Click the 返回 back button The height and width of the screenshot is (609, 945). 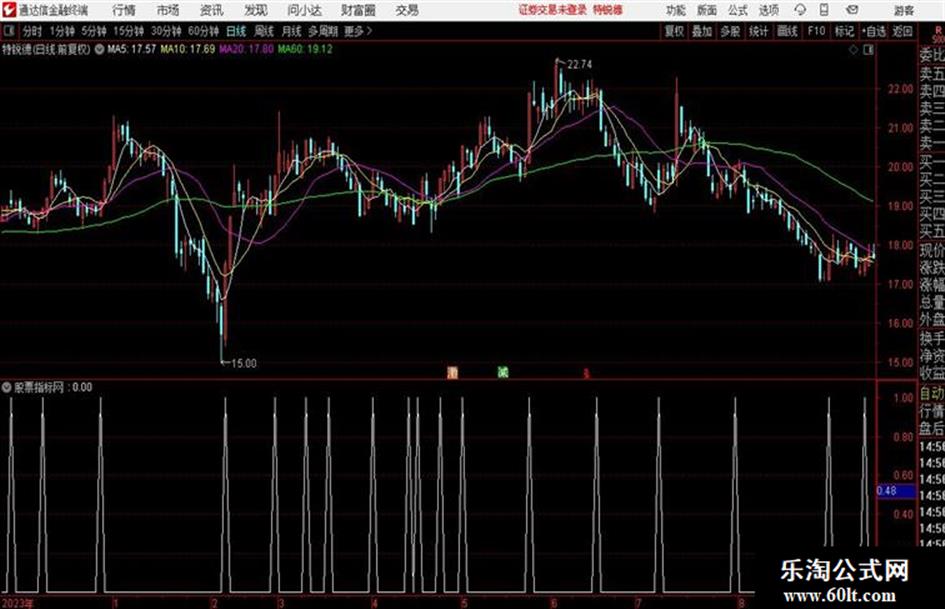902,31
